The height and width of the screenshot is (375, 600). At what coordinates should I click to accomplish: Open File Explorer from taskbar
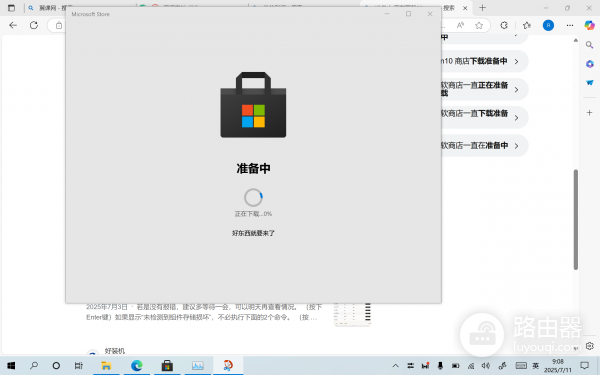(106, 366)
